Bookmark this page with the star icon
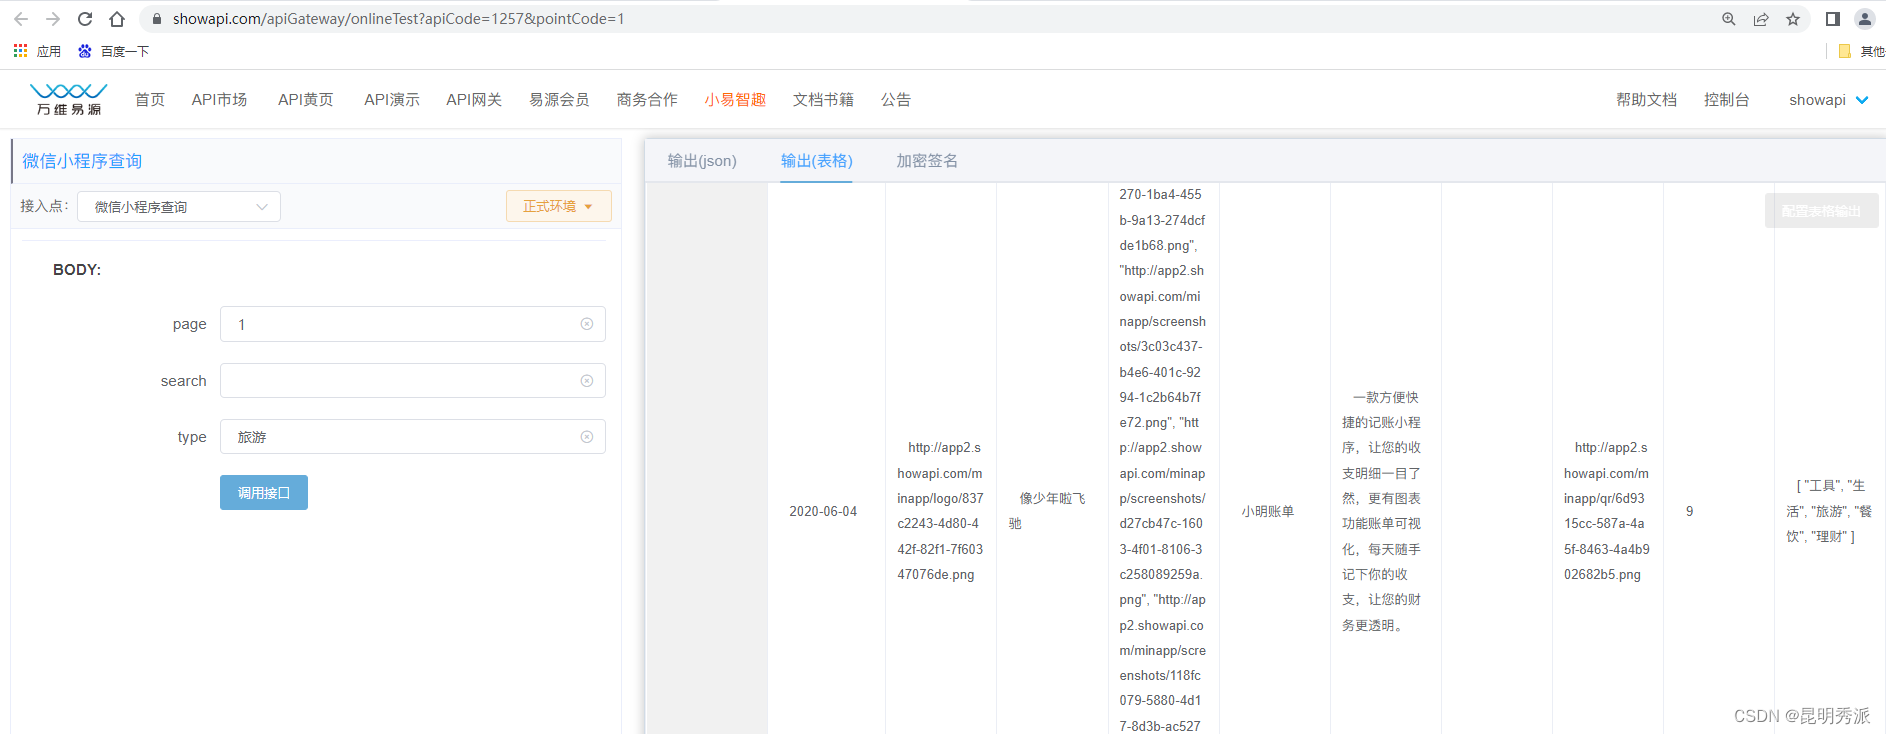Viewport: 1886px width, 734px height. (1793, 19)
